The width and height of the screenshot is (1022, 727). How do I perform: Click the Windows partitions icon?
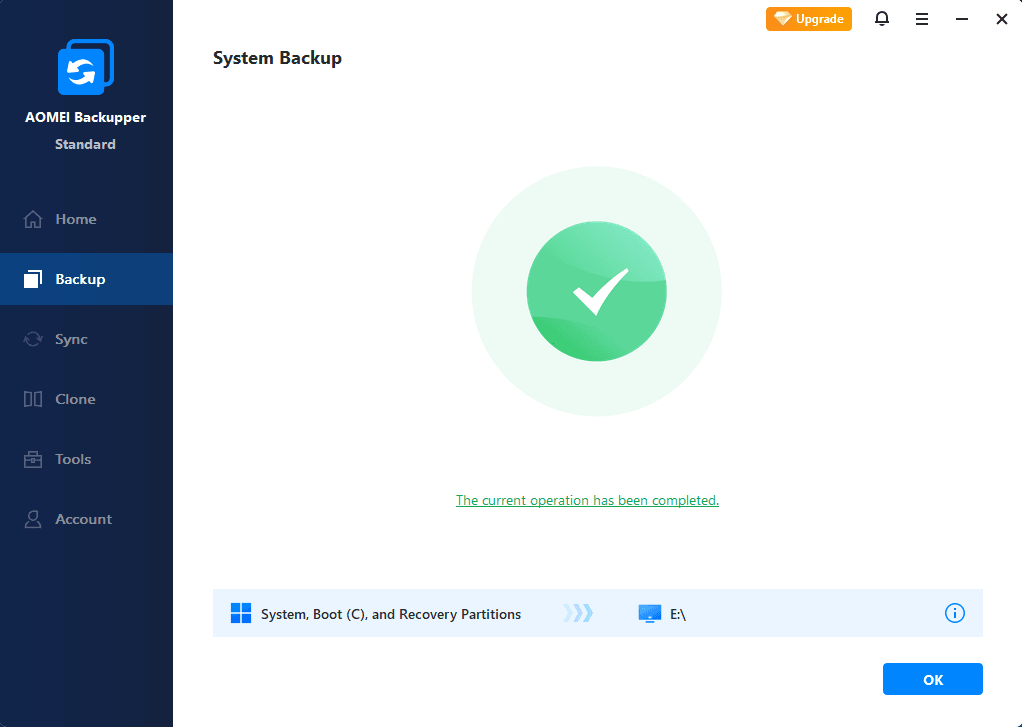coord(240,613)
